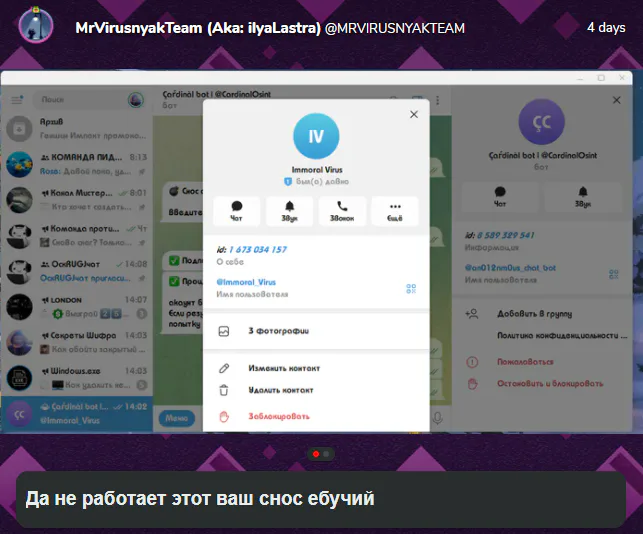
Task: Open Политика конфиденциальности link
Action: click(562, 335)
